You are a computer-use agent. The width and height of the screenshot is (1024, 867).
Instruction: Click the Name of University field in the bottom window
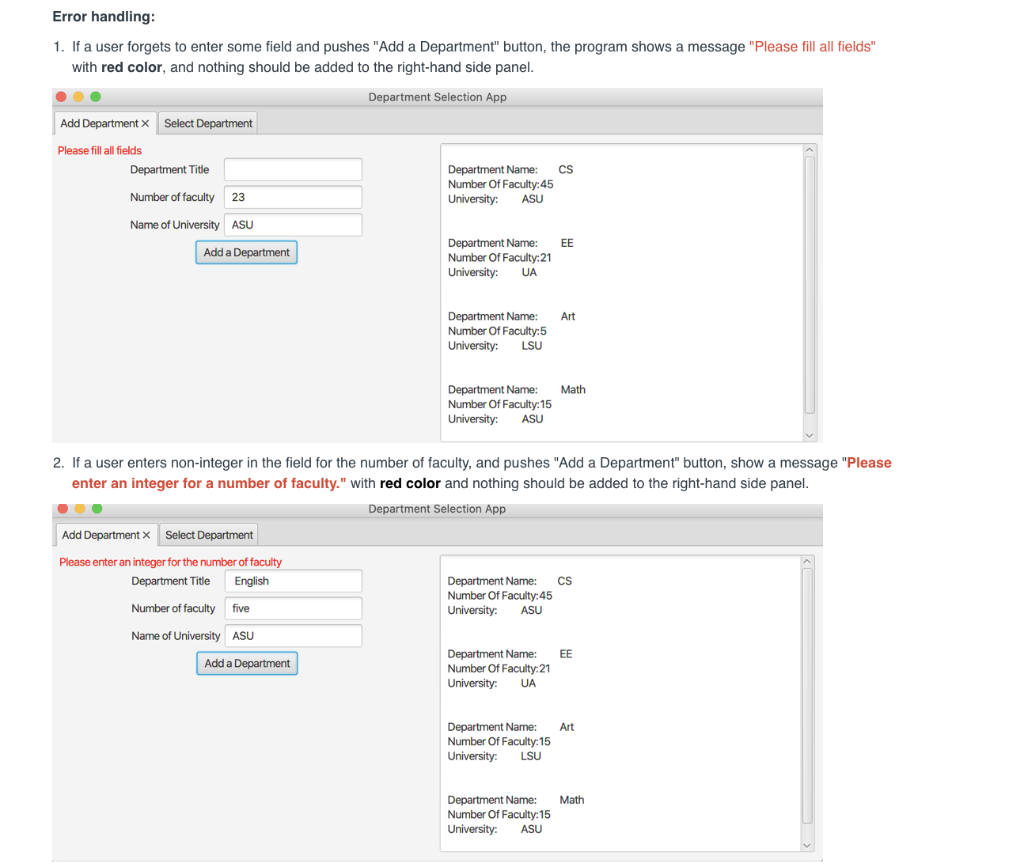tap(293, 636)
